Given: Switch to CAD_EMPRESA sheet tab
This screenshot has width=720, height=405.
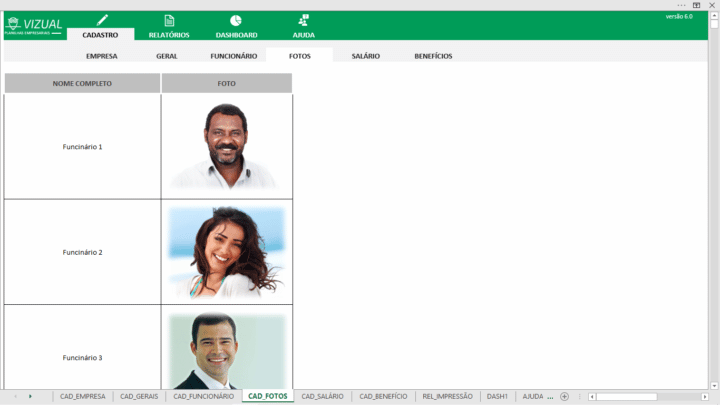Looking at the screenshot, I should [x=82, y=396].
